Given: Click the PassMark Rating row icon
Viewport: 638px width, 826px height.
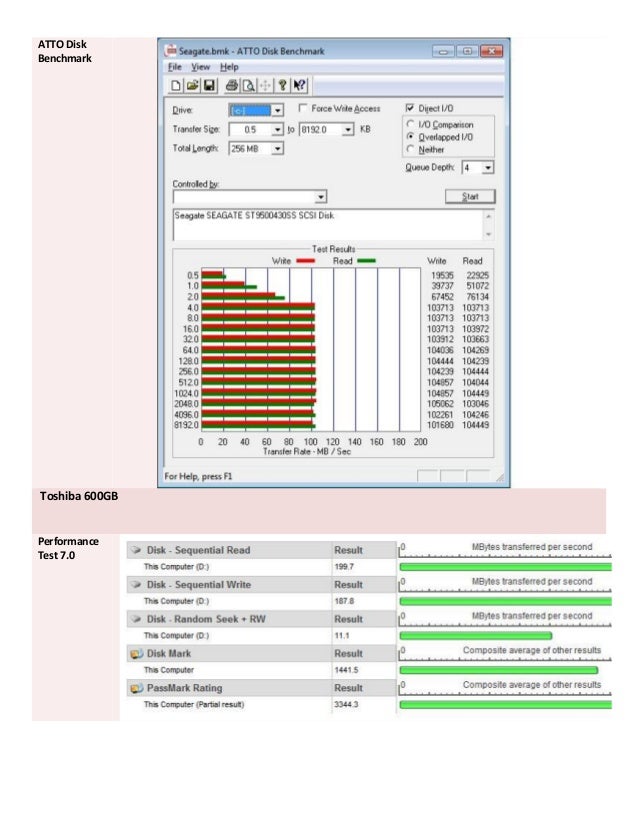Looking at the screenshot, I should [136, 688].
